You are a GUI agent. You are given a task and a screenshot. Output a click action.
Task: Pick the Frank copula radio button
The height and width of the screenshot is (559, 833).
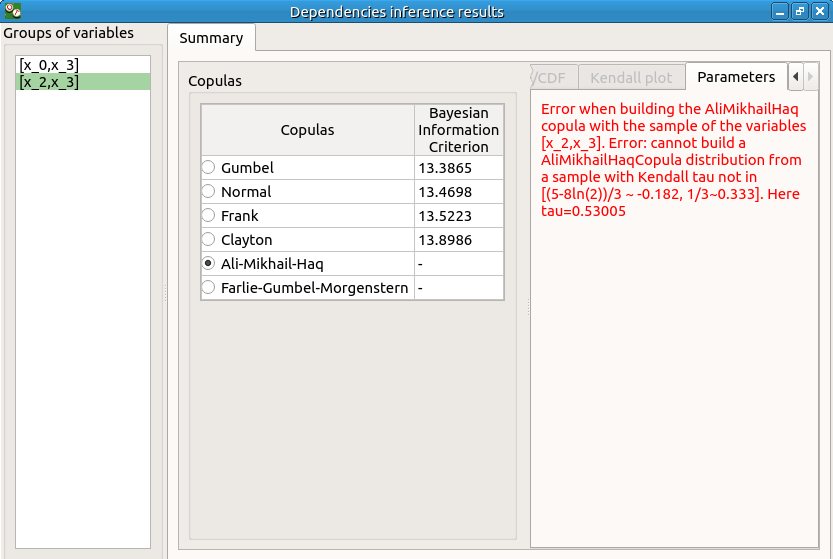[x=209, y=216]
